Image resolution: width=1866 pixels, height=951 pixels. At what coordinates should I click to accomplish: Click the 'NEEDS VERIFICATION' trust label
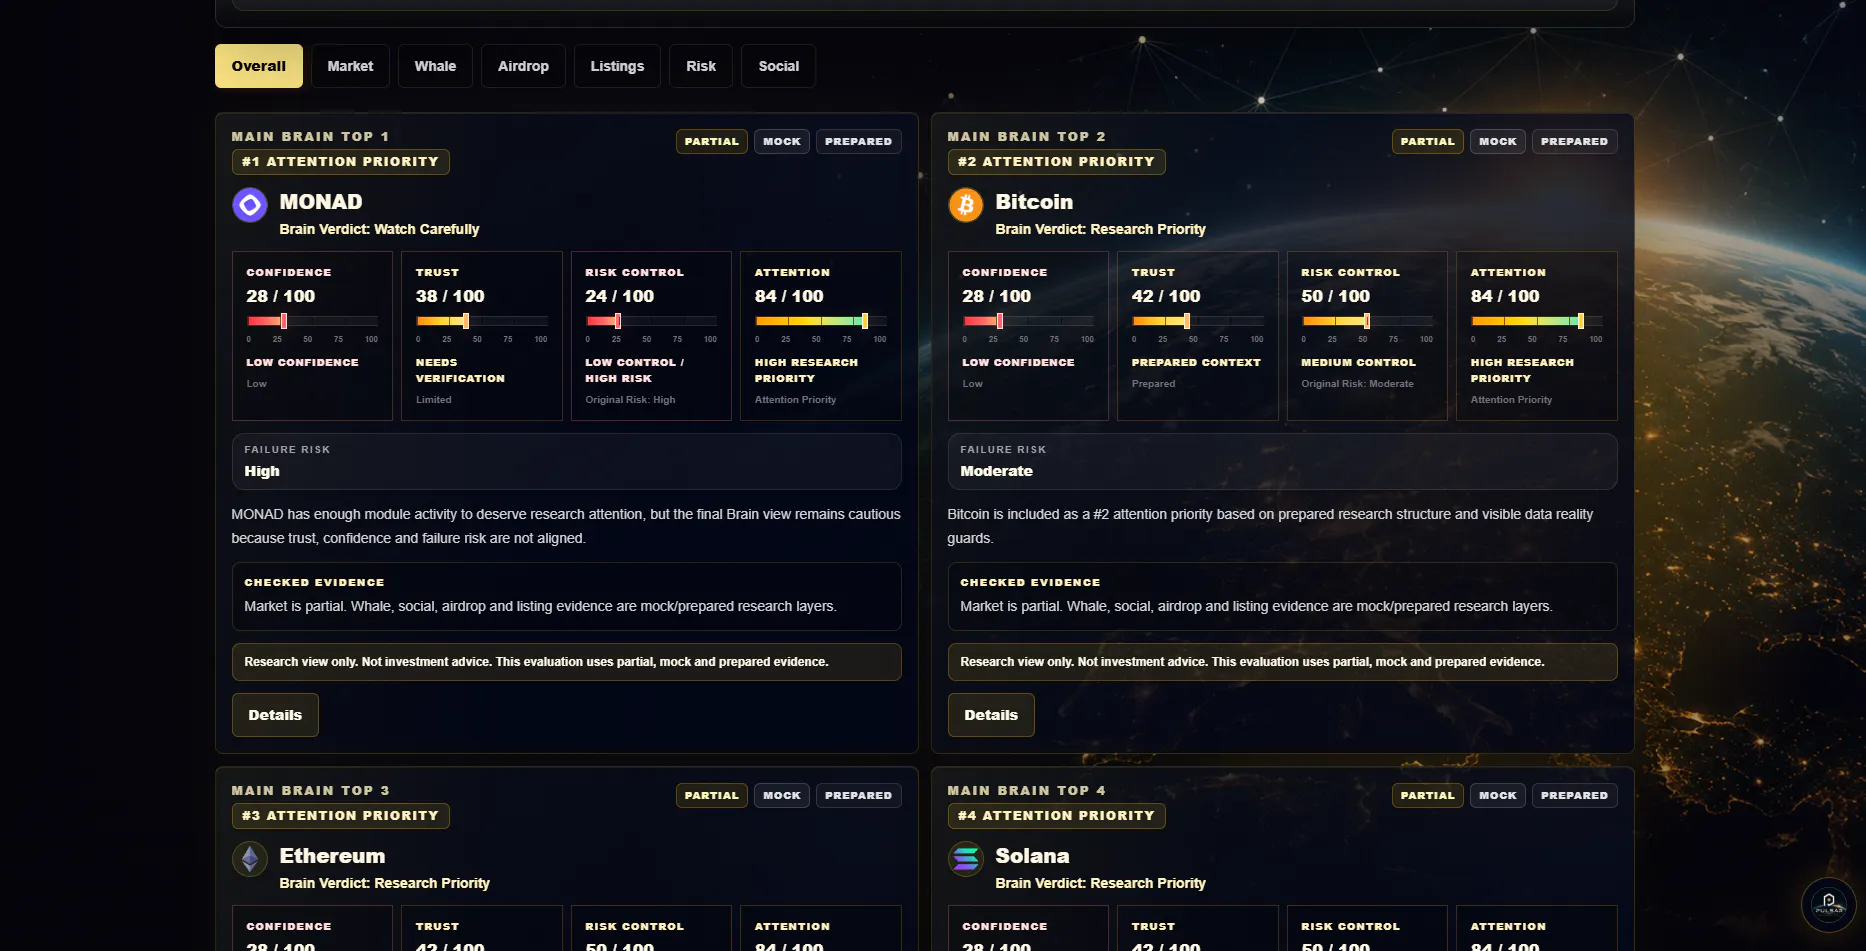[x=460, y=371]
